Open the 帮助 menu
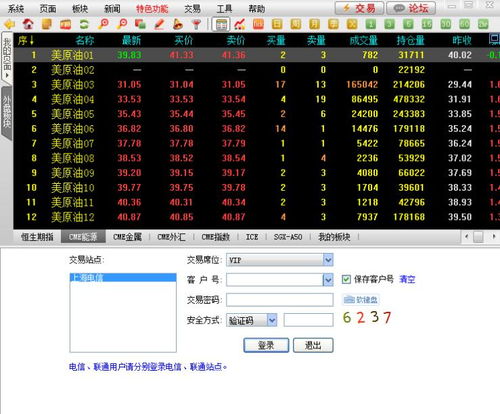This screenshot has height=414, width=500. click(x=257, y=9)
